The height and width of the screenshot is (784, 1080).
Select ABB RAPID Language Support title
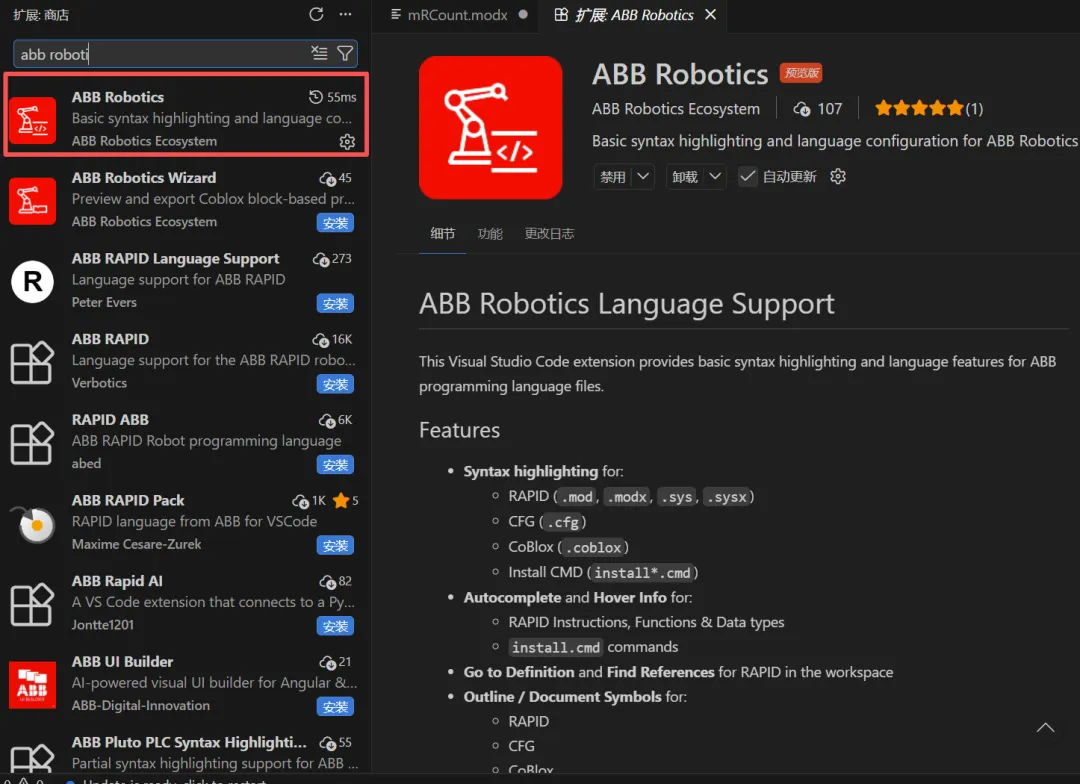click(x=176, y=258)
